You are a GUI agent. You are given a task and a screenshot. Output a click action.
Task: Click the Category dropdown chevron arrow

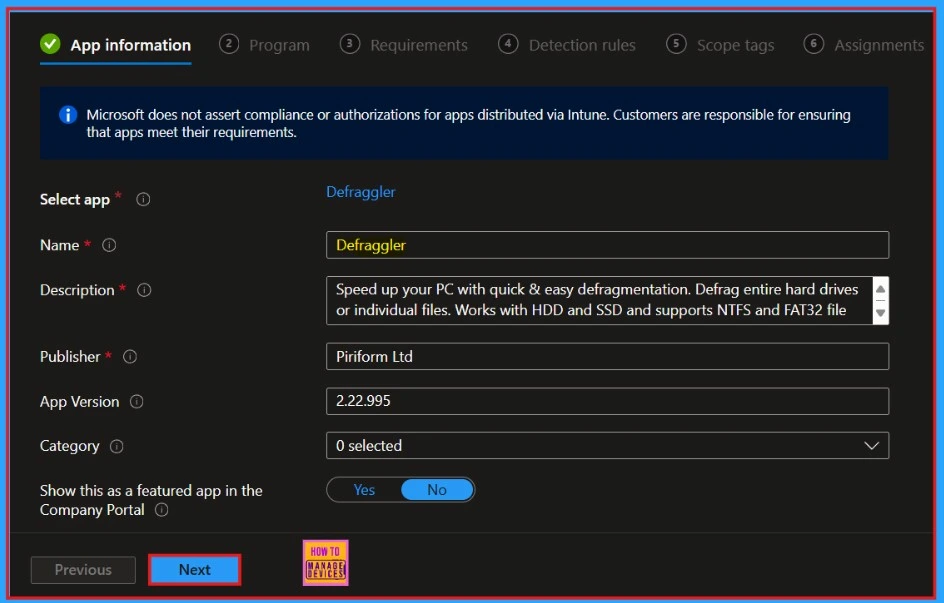(871, 445)
